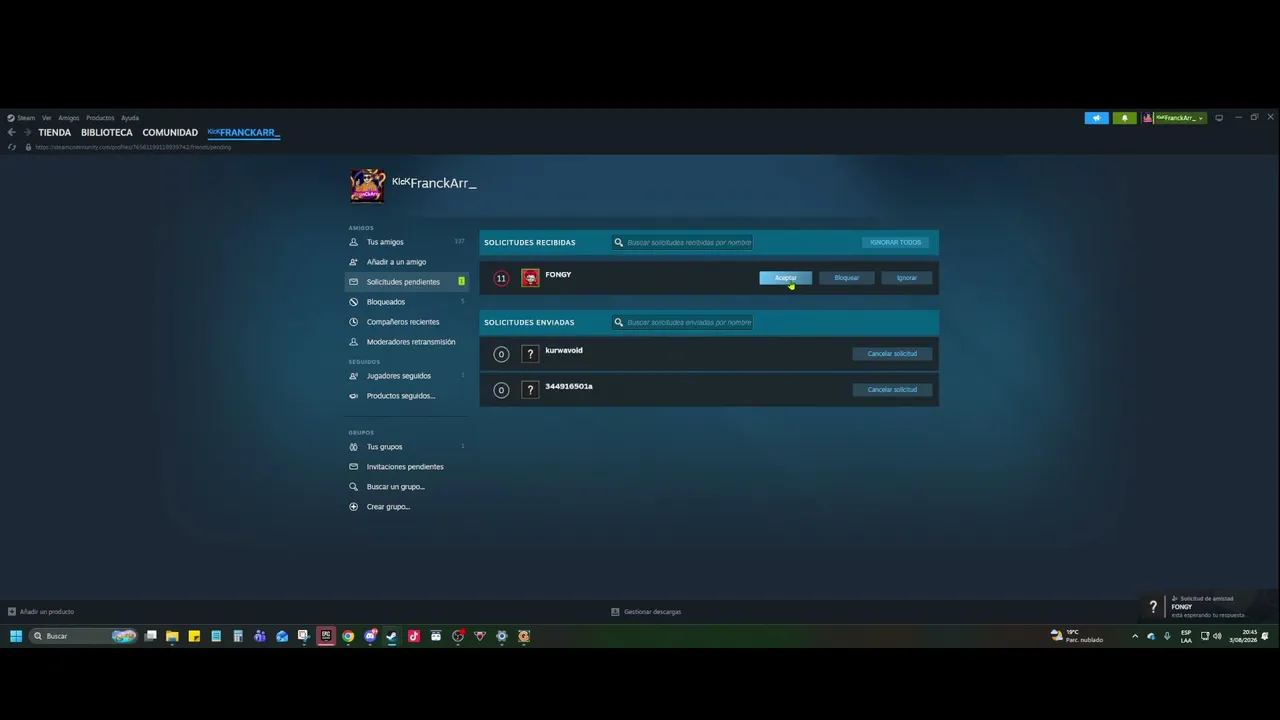
Task: Open 344916501a's profile name
Action: coord(569,387)
